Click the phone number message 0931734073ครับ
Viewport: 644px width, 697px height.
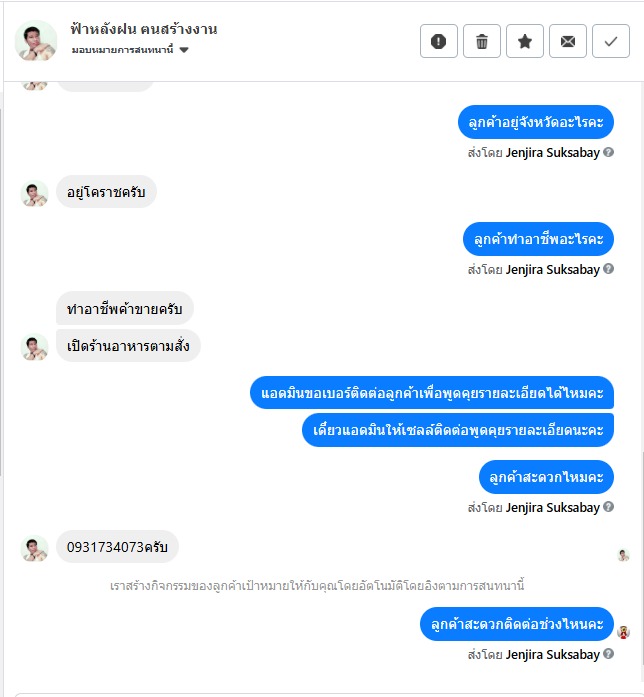tap(117, 547)
